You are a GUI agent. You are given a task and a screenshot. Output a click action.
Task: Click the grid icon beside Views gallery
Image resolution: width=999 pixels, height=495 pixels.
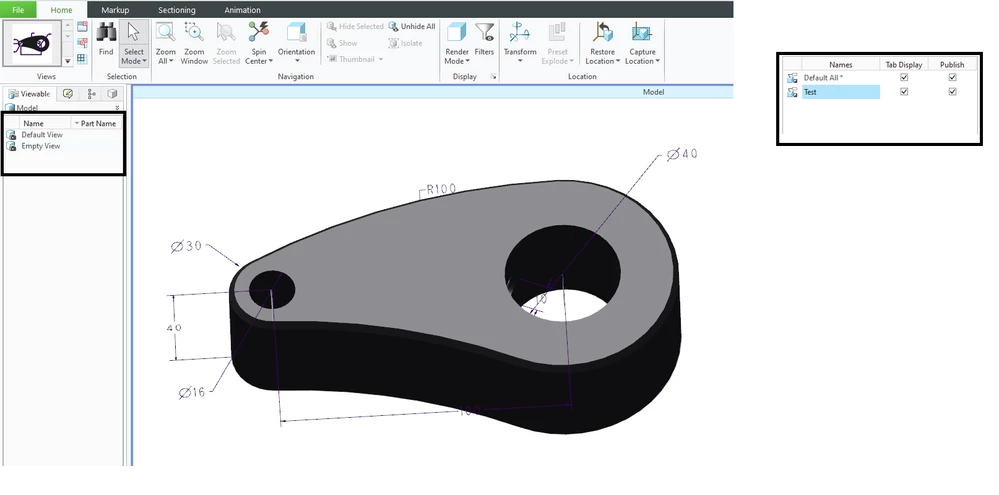tap(82, 59)
